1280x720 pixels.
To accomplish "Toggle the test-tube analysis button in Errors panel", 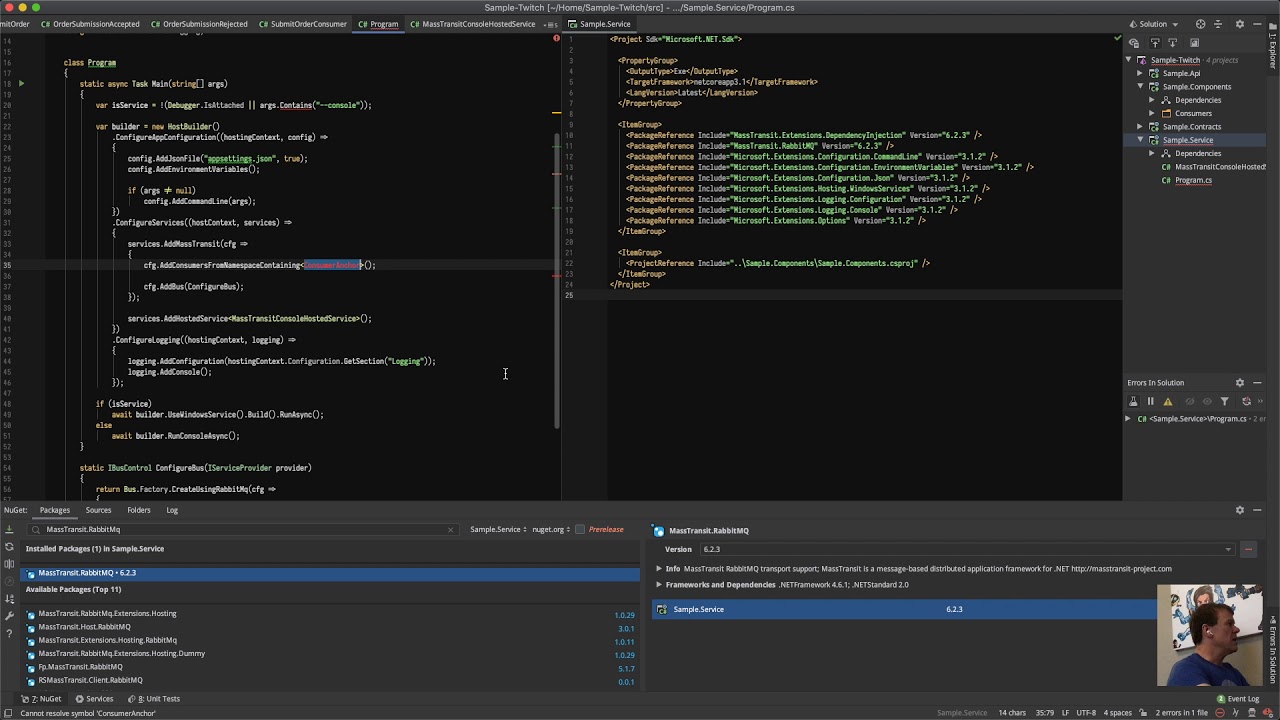I will (x=1134, y=401).
